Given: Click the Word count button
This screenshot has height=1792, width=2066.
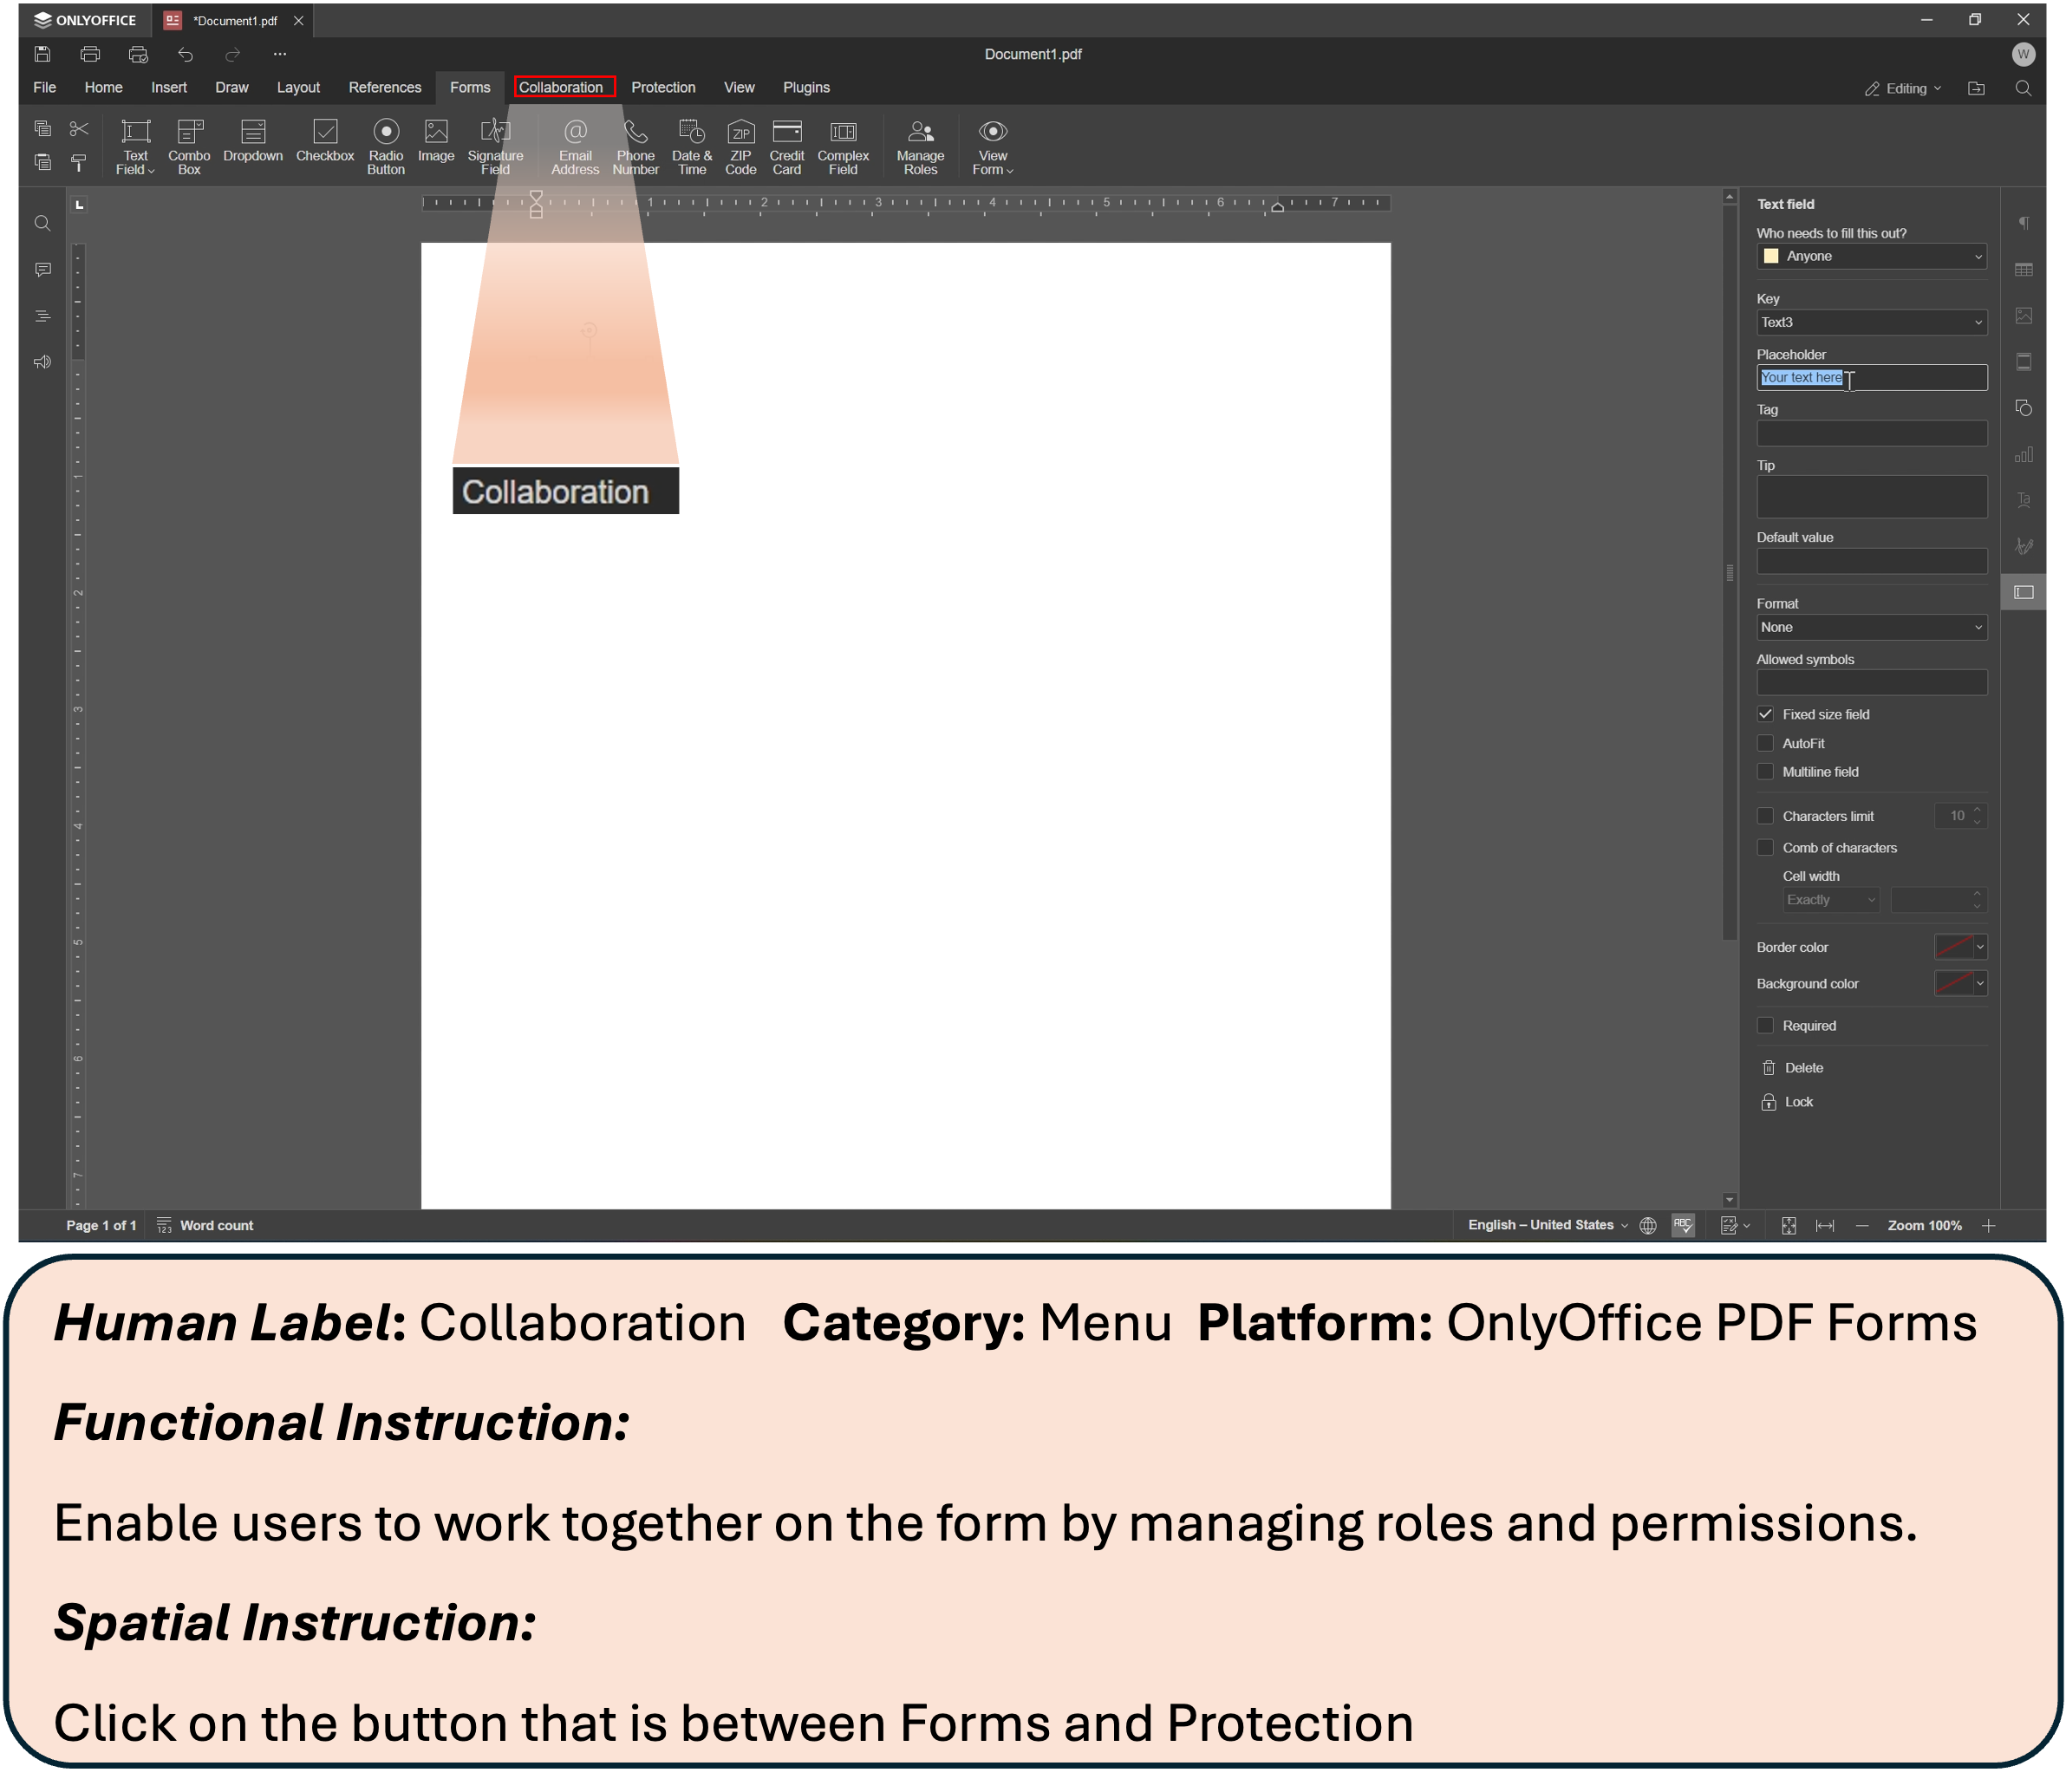Looking at the screenshot, I should pyautogui.click(x=206, y=1226).
